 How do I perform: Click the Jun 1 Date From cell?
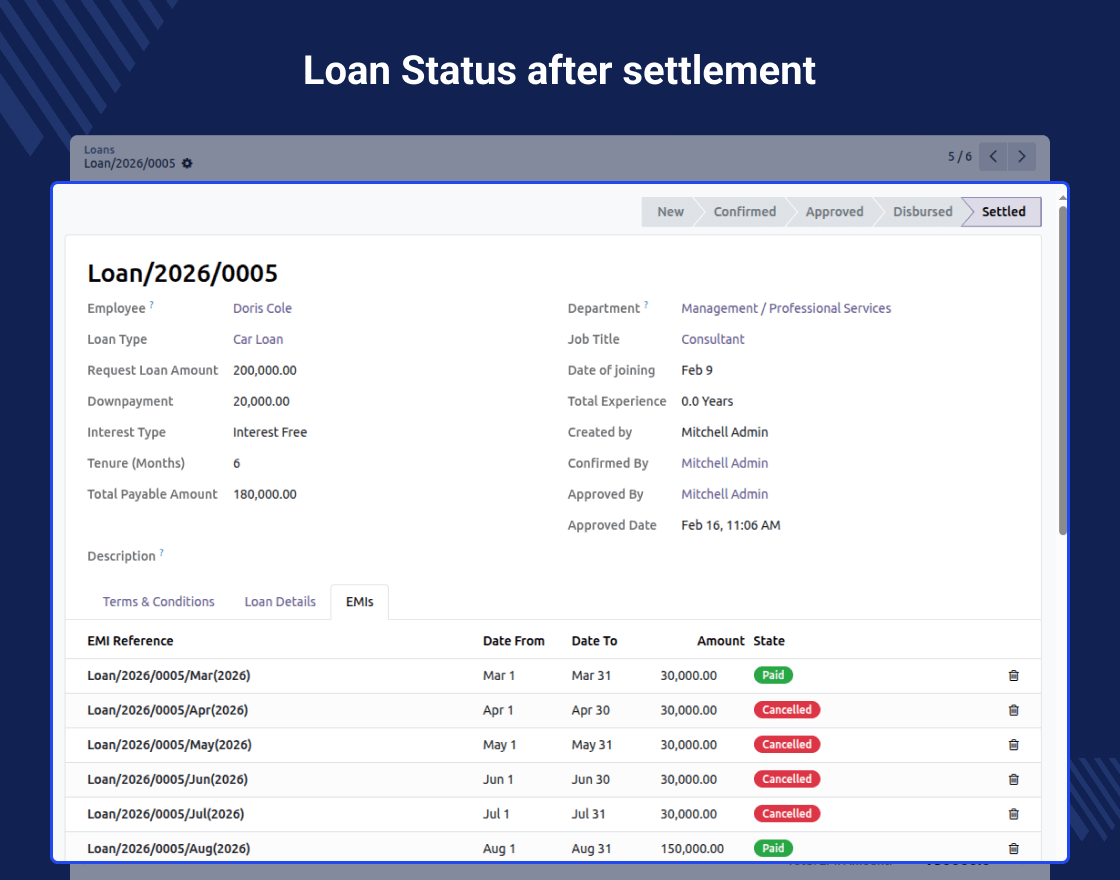pos(498,779)
